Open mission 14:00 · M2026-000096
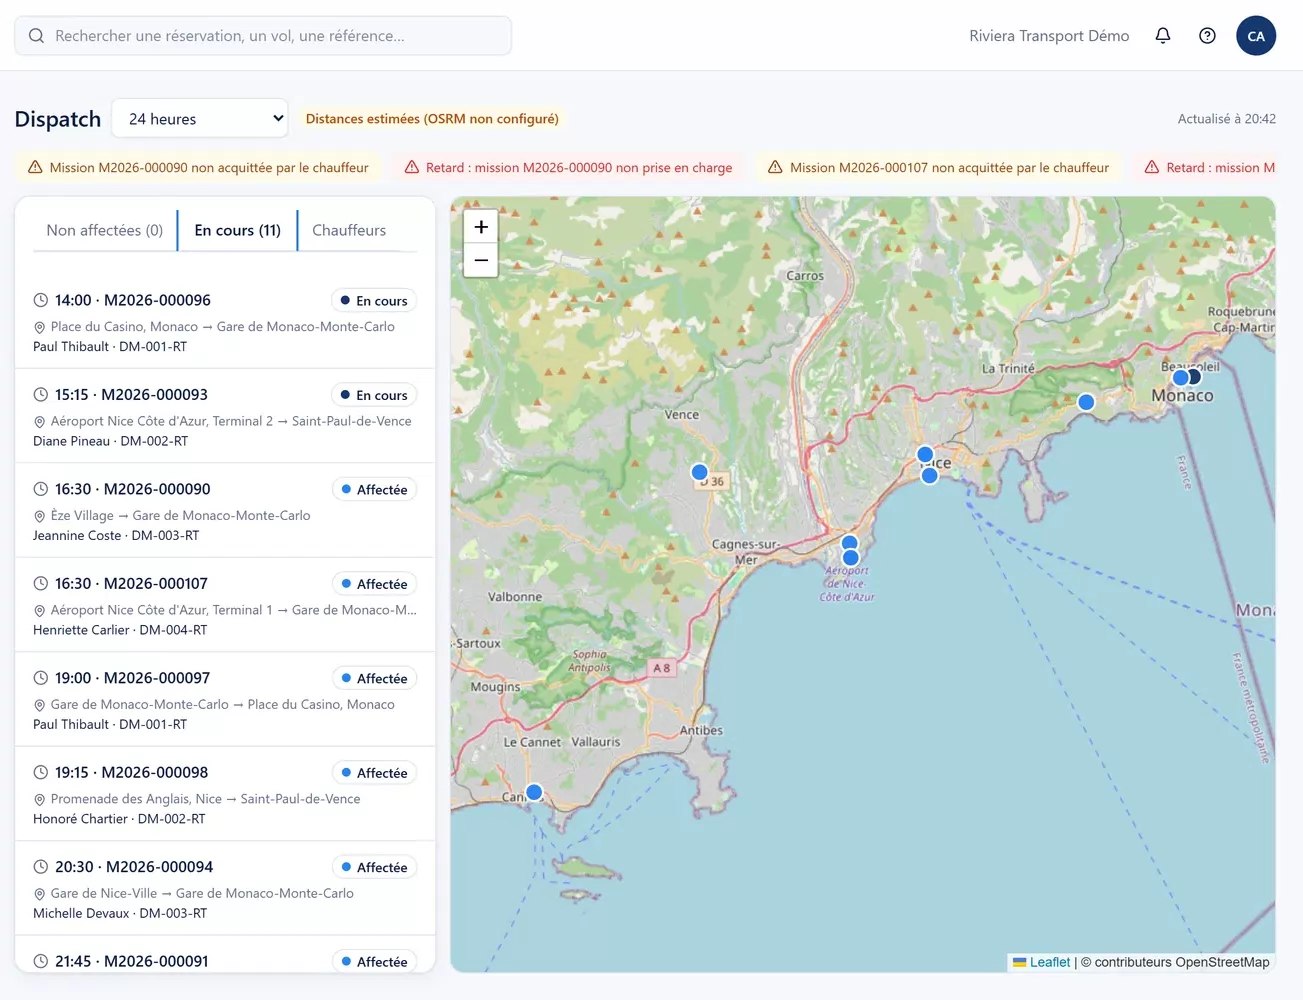 coord(225,322)
